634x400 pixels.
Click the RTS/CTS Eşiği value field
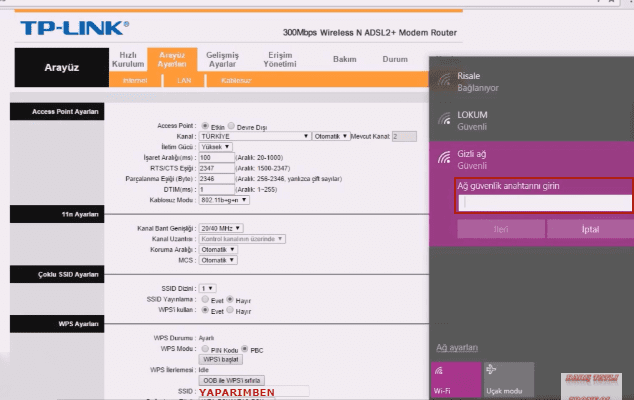click(x=216, y=168)
